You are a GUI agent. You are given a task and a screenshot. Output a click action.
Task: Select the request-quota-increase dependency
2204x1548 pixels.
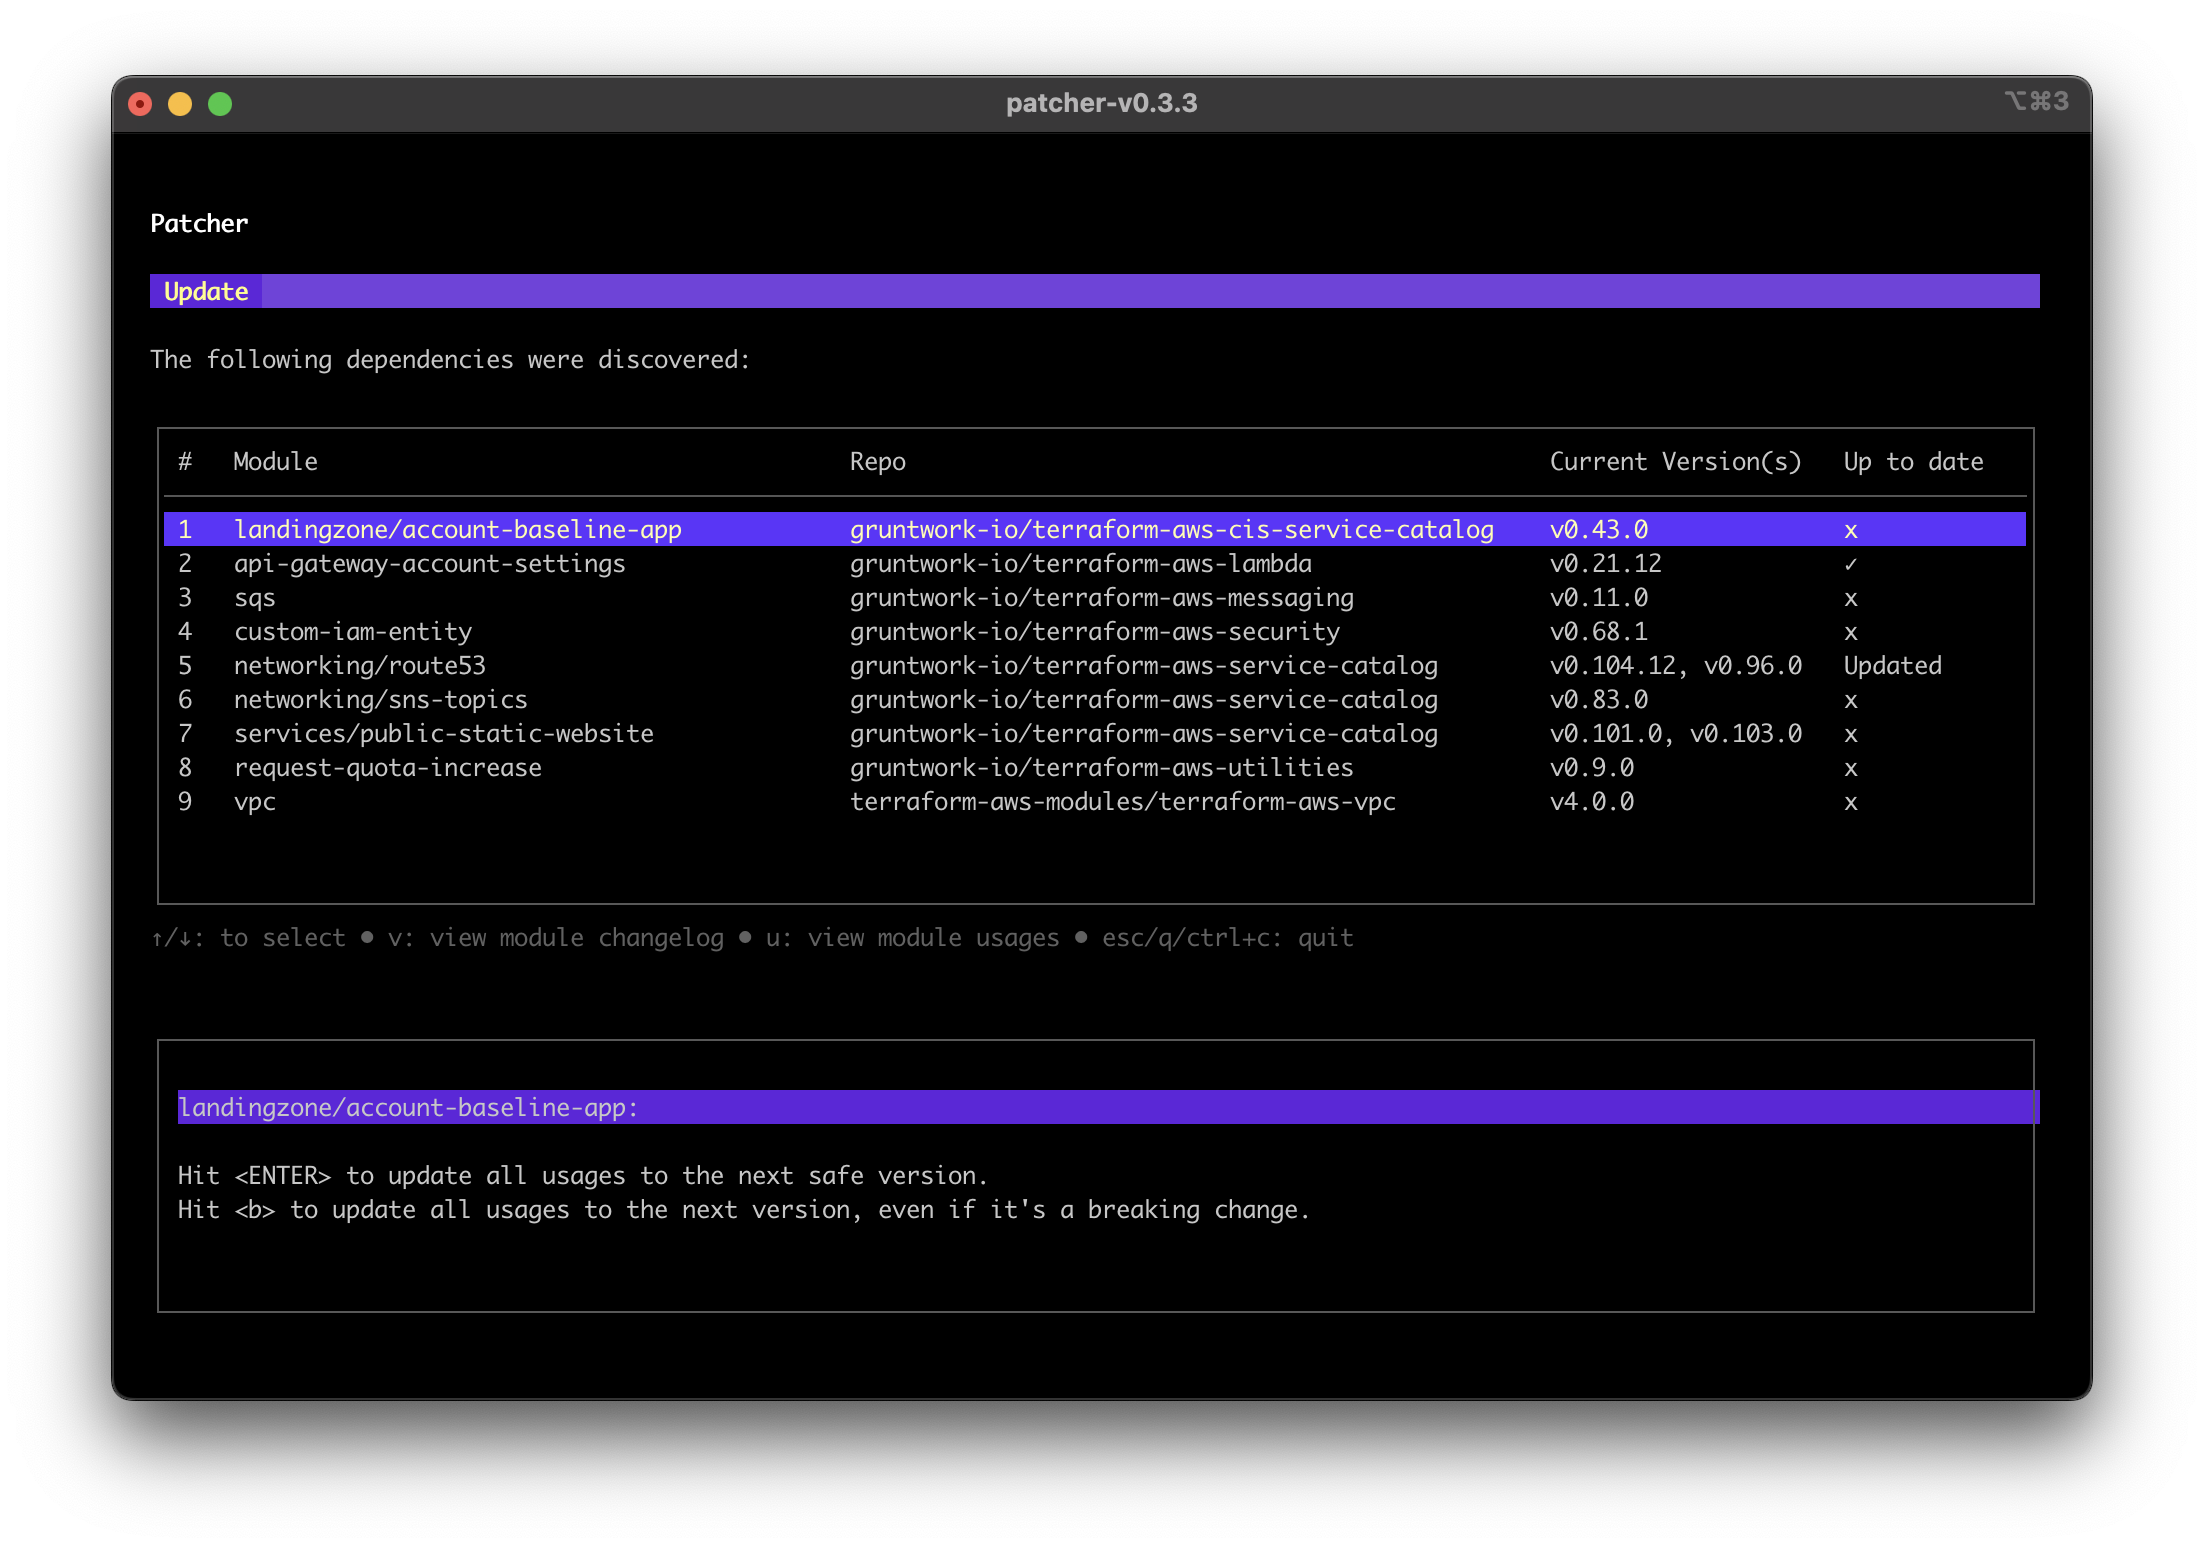pos(388,767)
